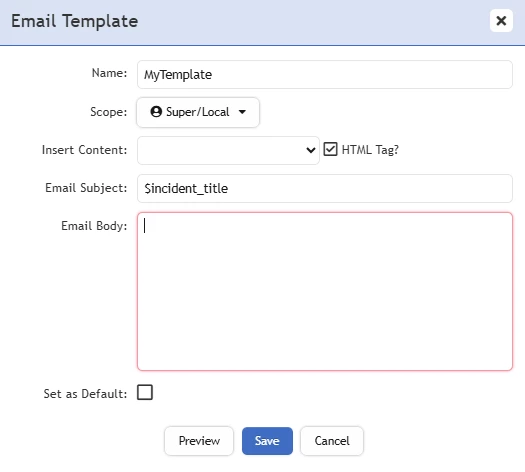Uncheck the HTML Tag? checkbox

coord(330,149)
